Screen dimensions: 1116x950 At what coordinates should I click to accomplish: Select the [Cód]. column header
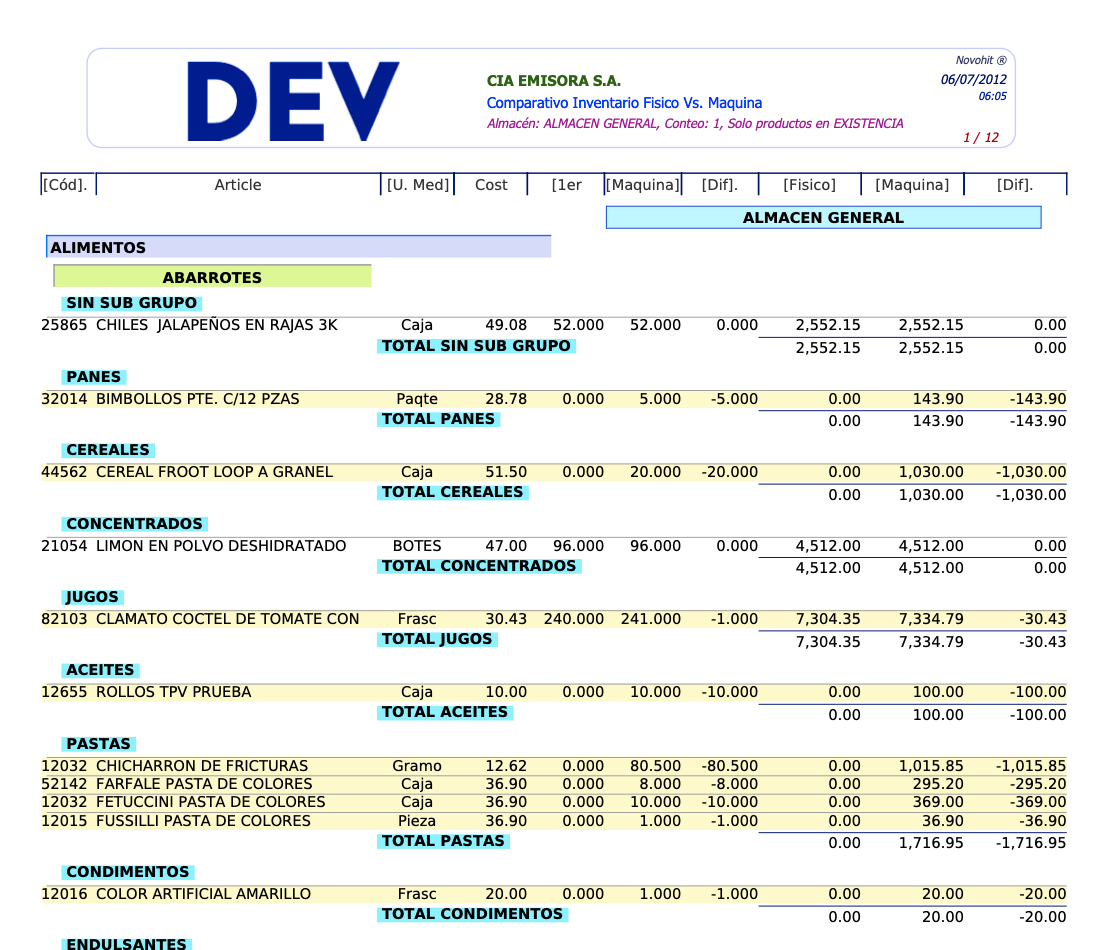(x=65, y=185)
